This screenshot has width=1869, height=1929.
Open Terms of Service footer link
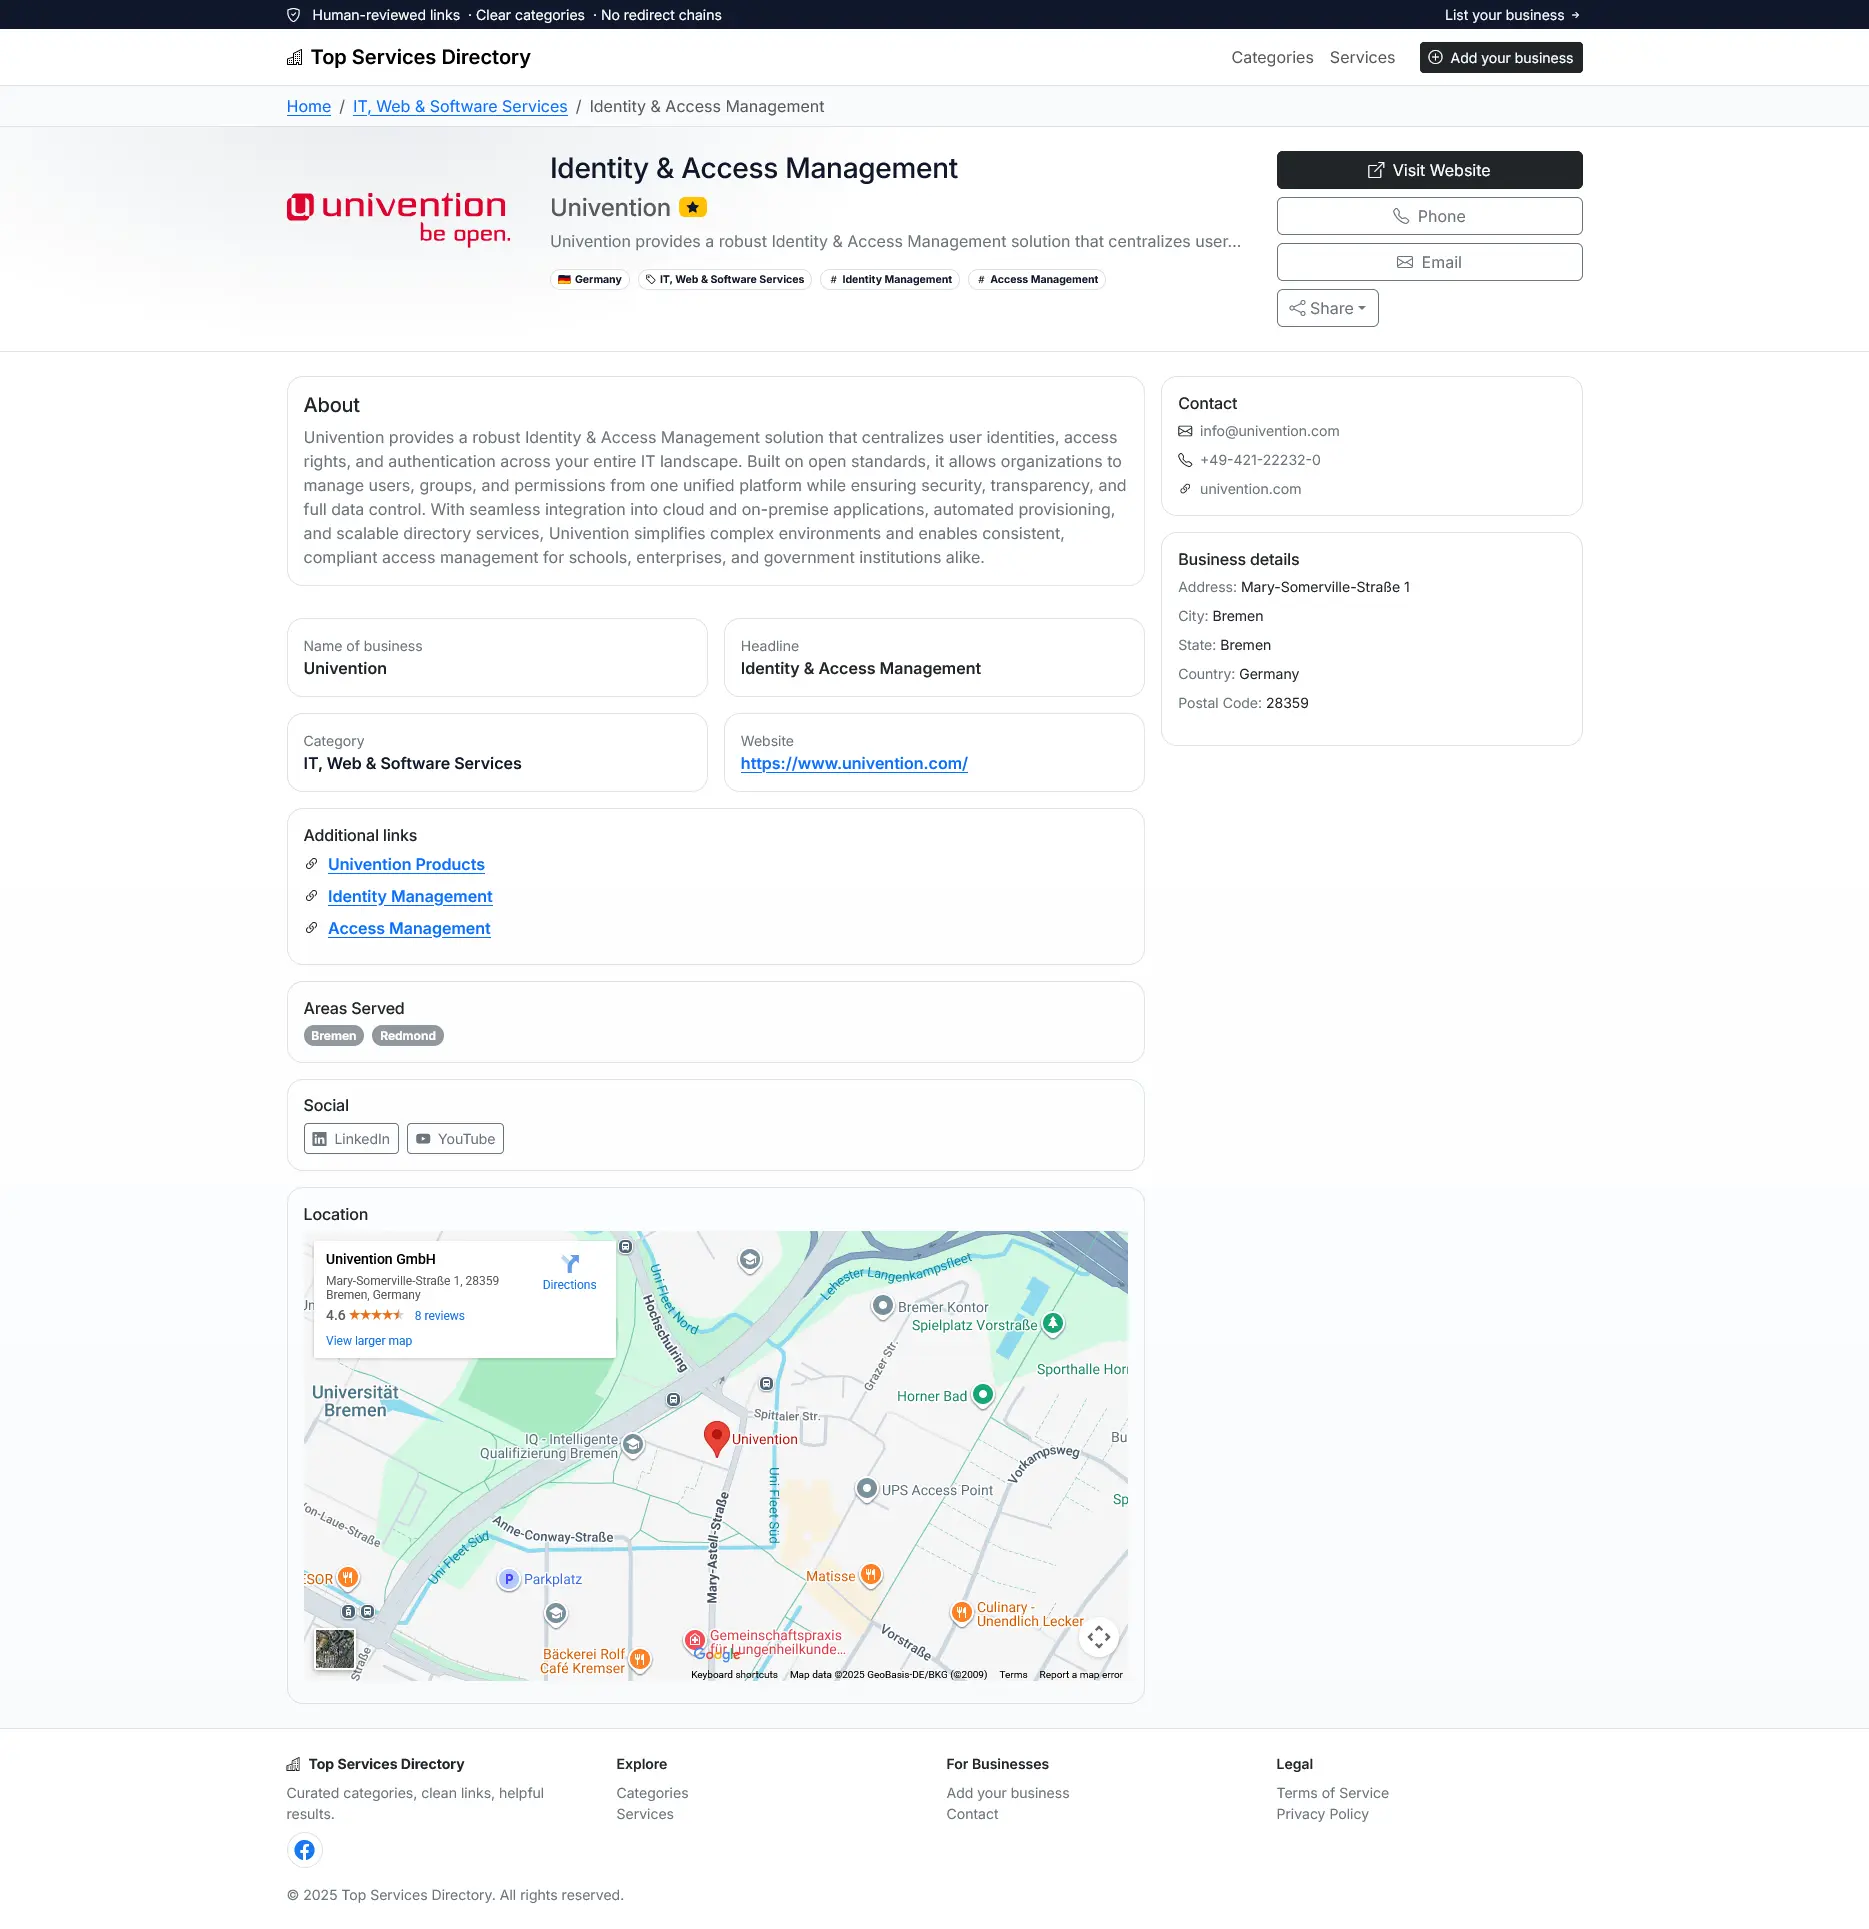[x=1332, y=1794]
